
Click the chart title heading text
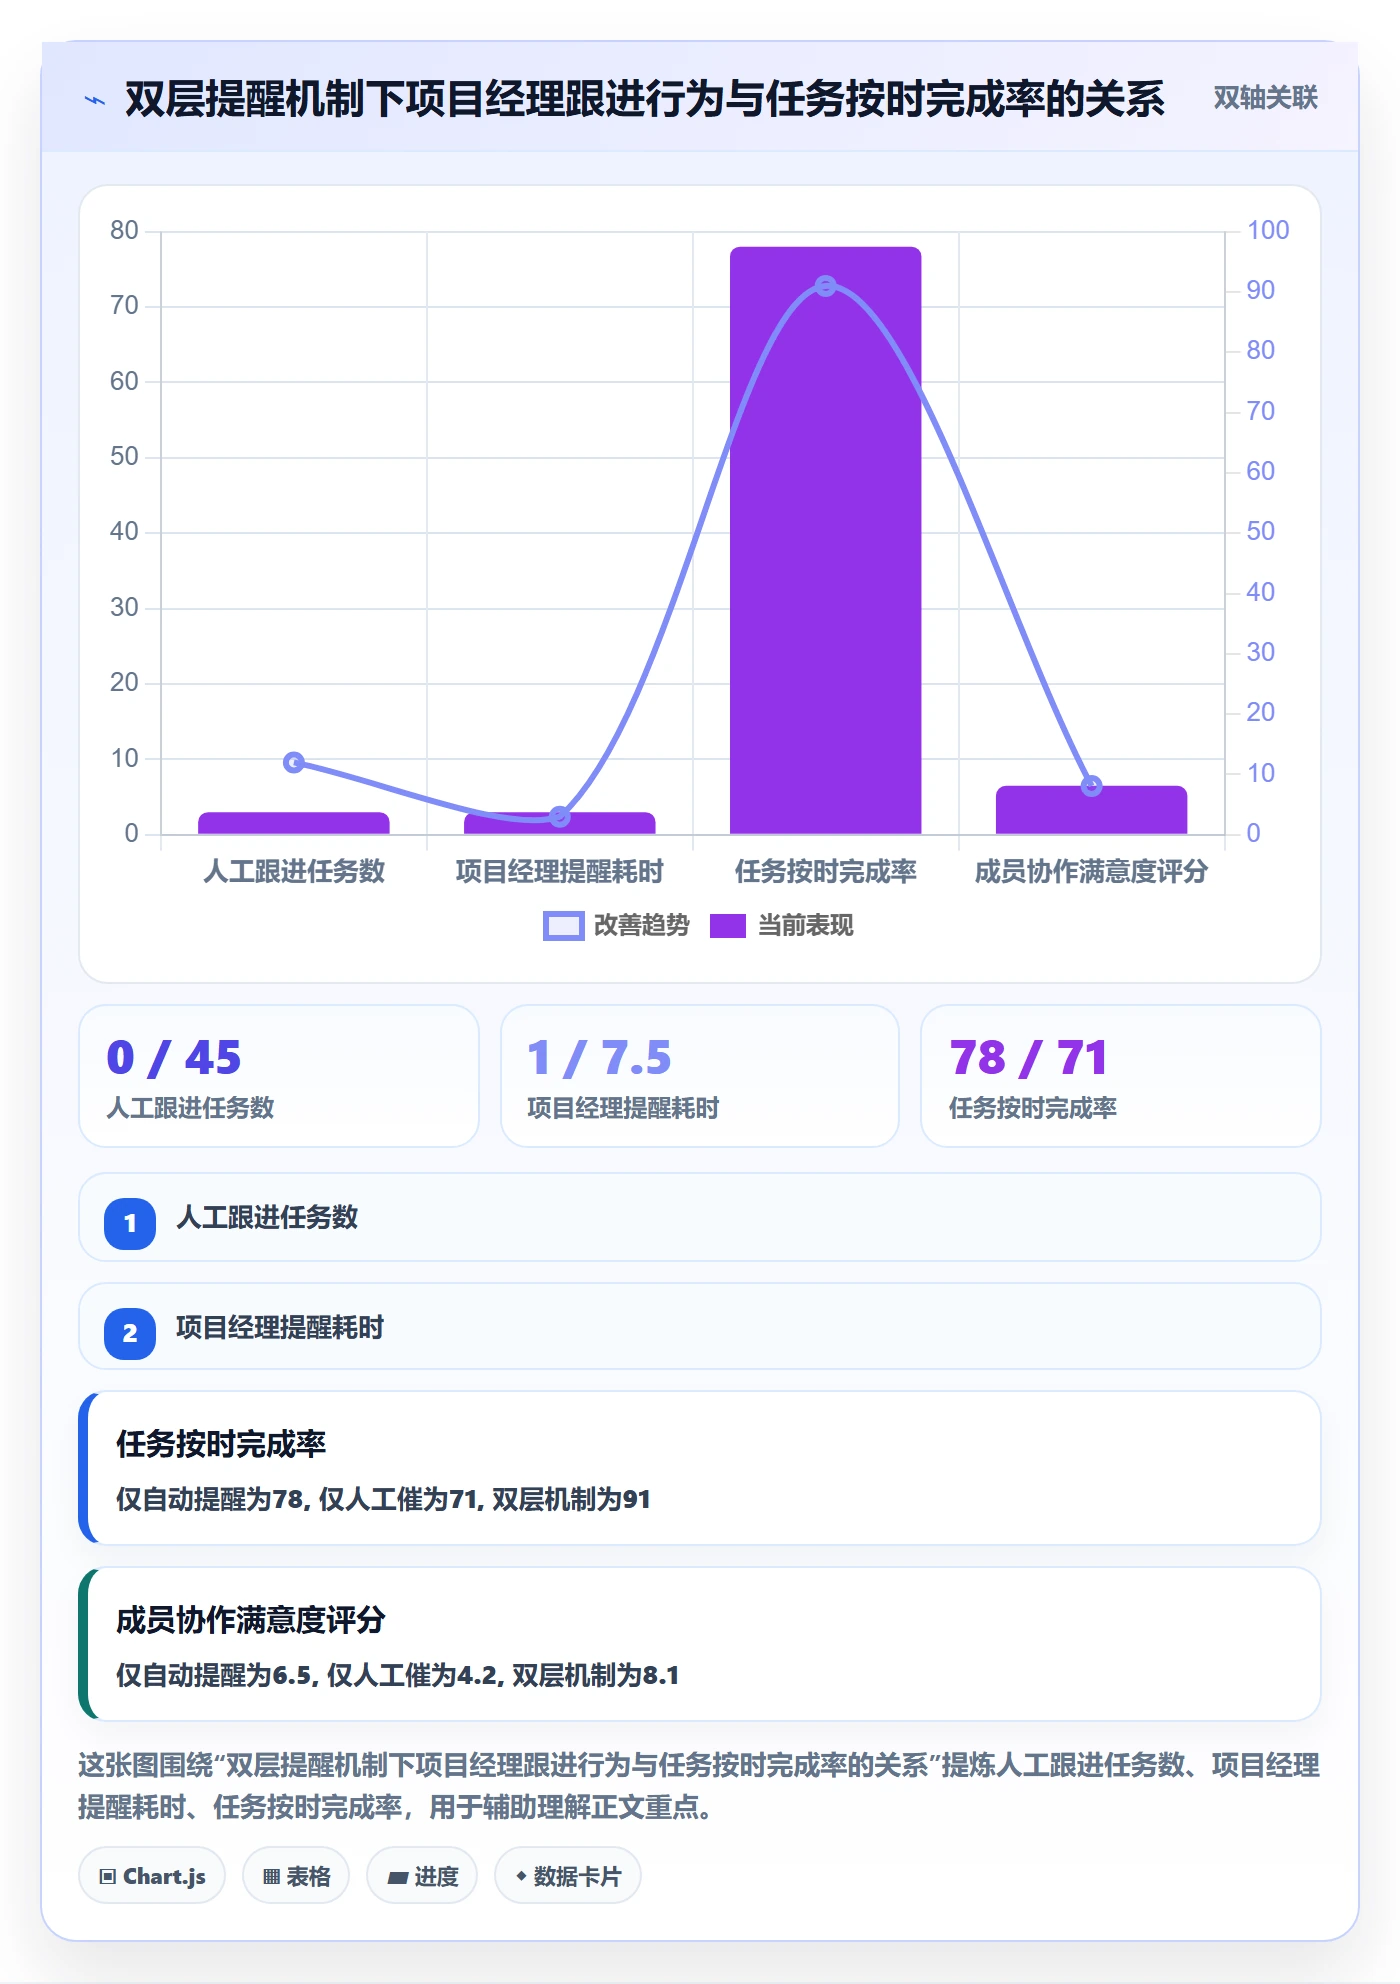(x=644, y=99)
